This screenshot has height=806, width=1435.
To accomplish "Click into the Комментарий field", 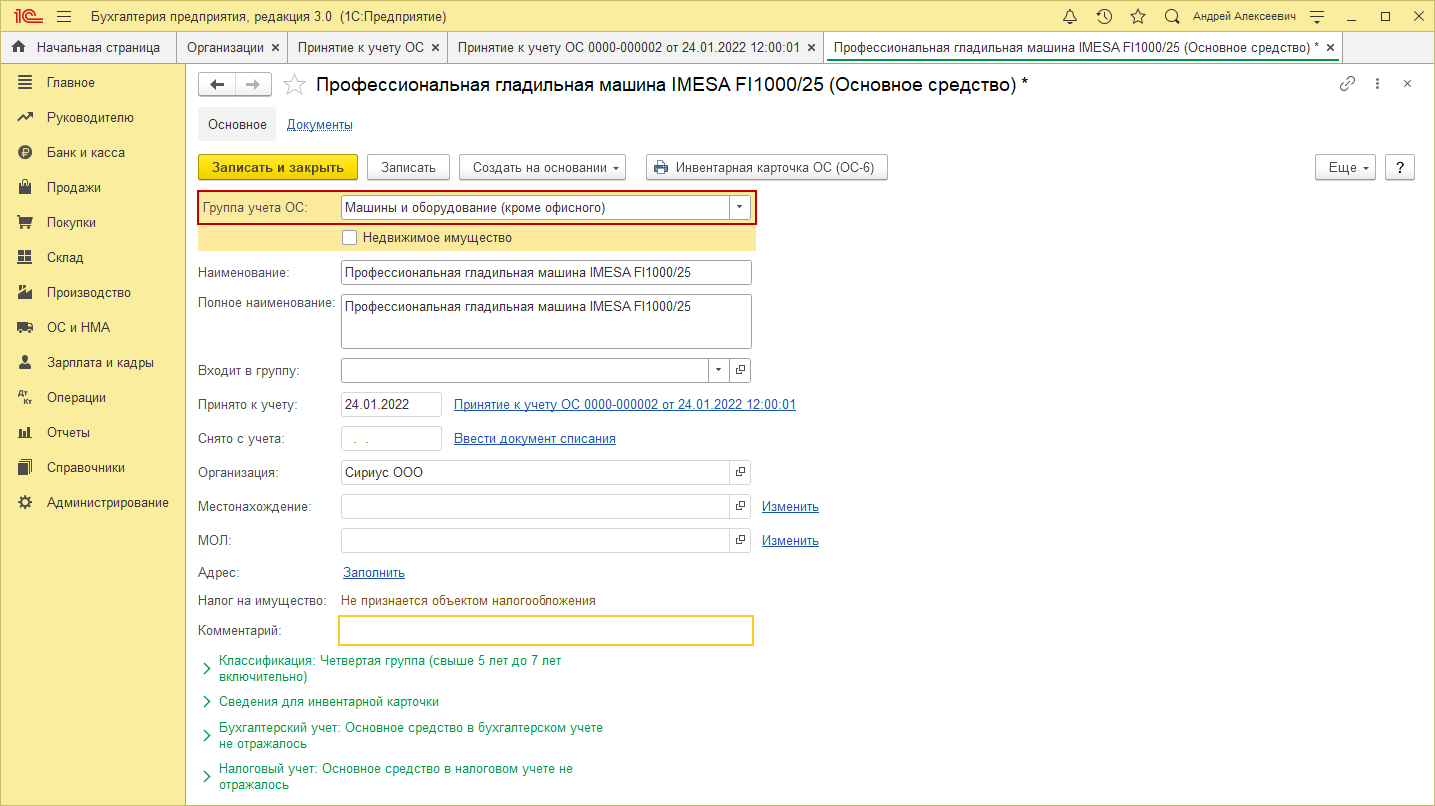I will (546, 630).
